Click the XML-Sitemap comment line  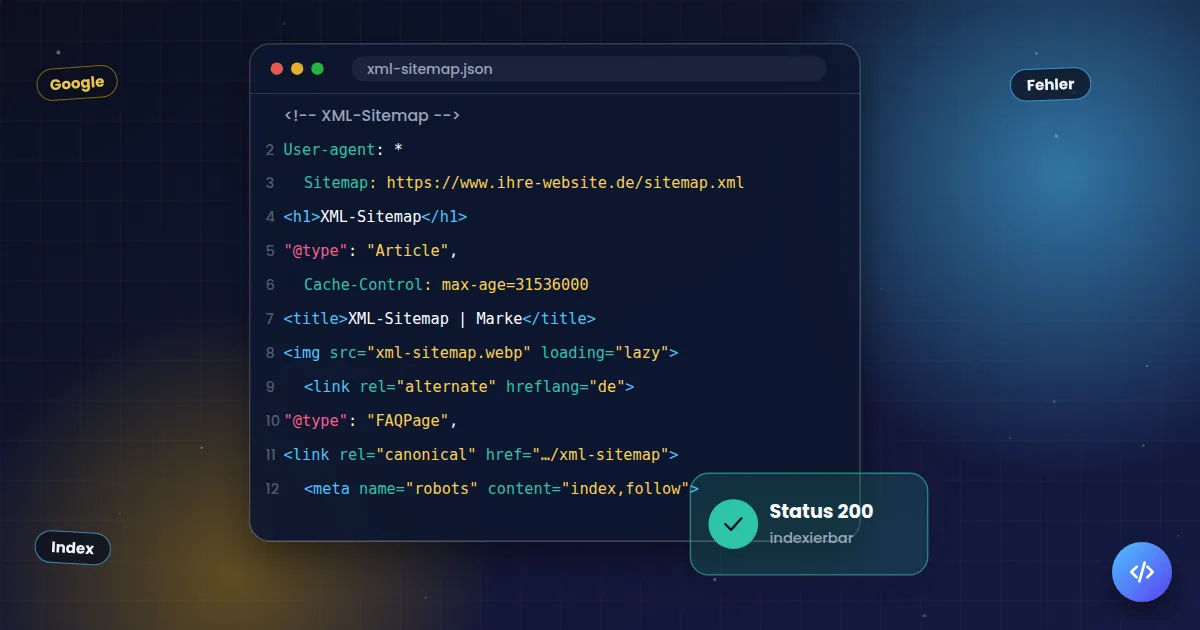point(372,116)
